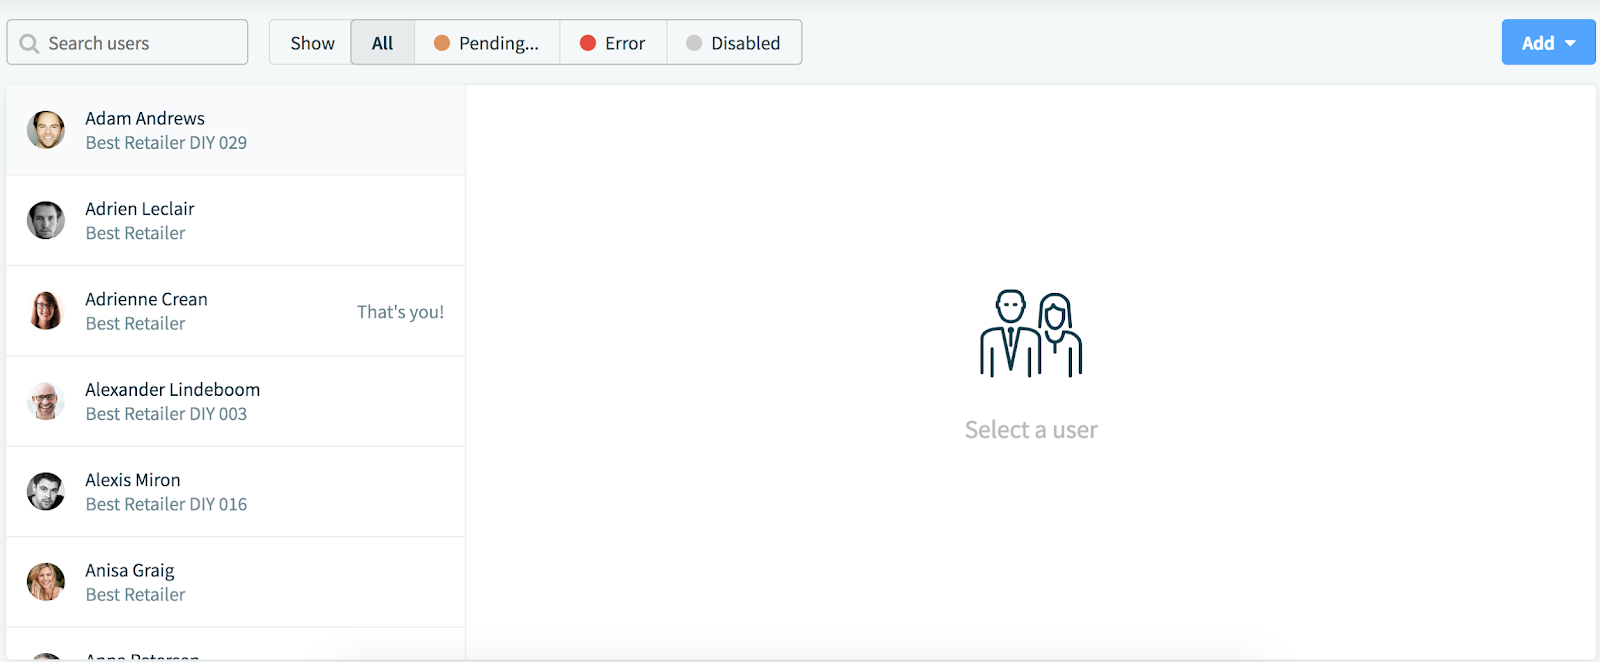This screenshot has width=1600, height=662.
Task: Click the grey Disabled status dot
Action: tap(694, 43)
